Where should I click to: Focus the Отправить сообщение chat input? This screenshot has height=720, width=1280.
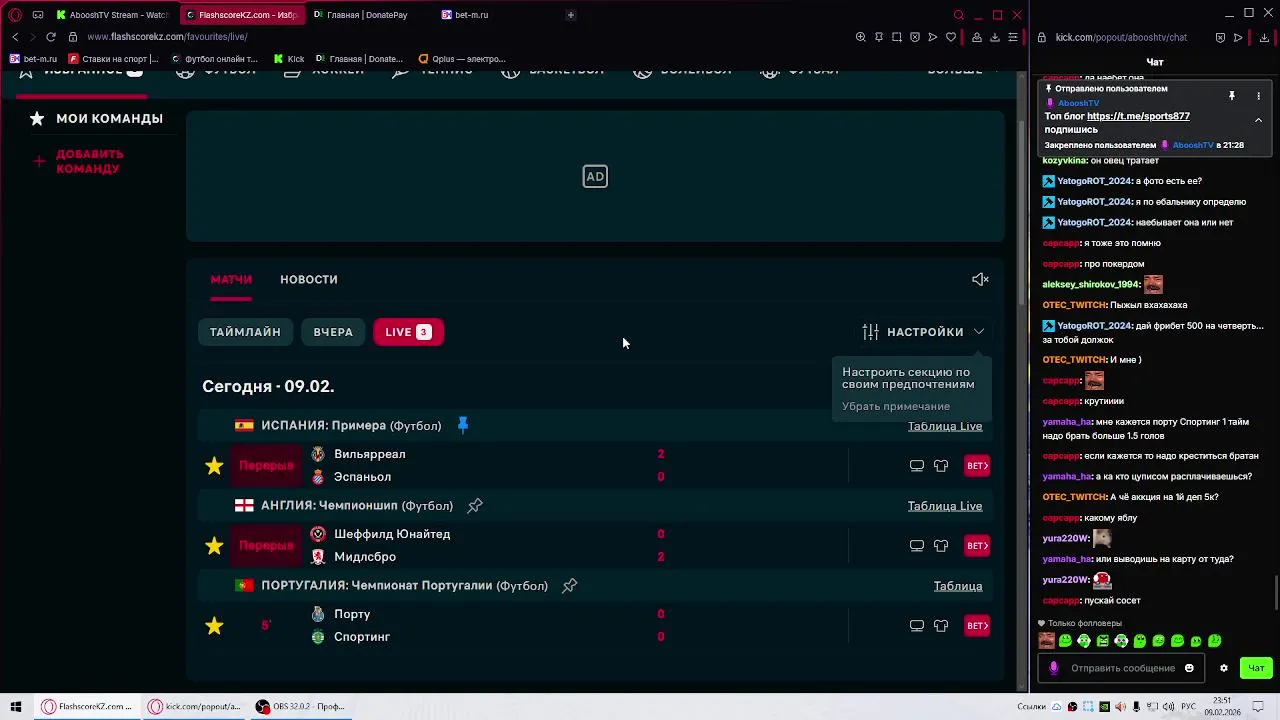click(x=1122, y=668)
